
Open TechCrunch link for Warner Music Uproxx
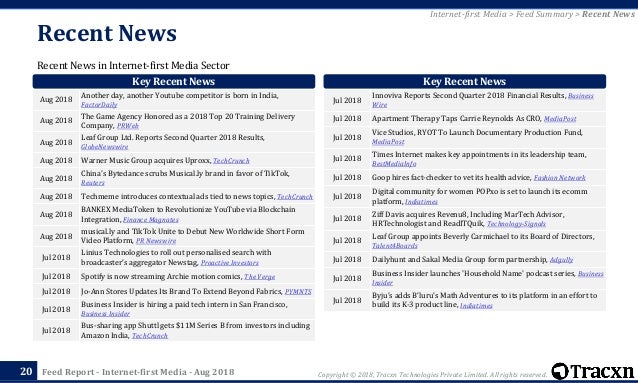tap(231, 161)
